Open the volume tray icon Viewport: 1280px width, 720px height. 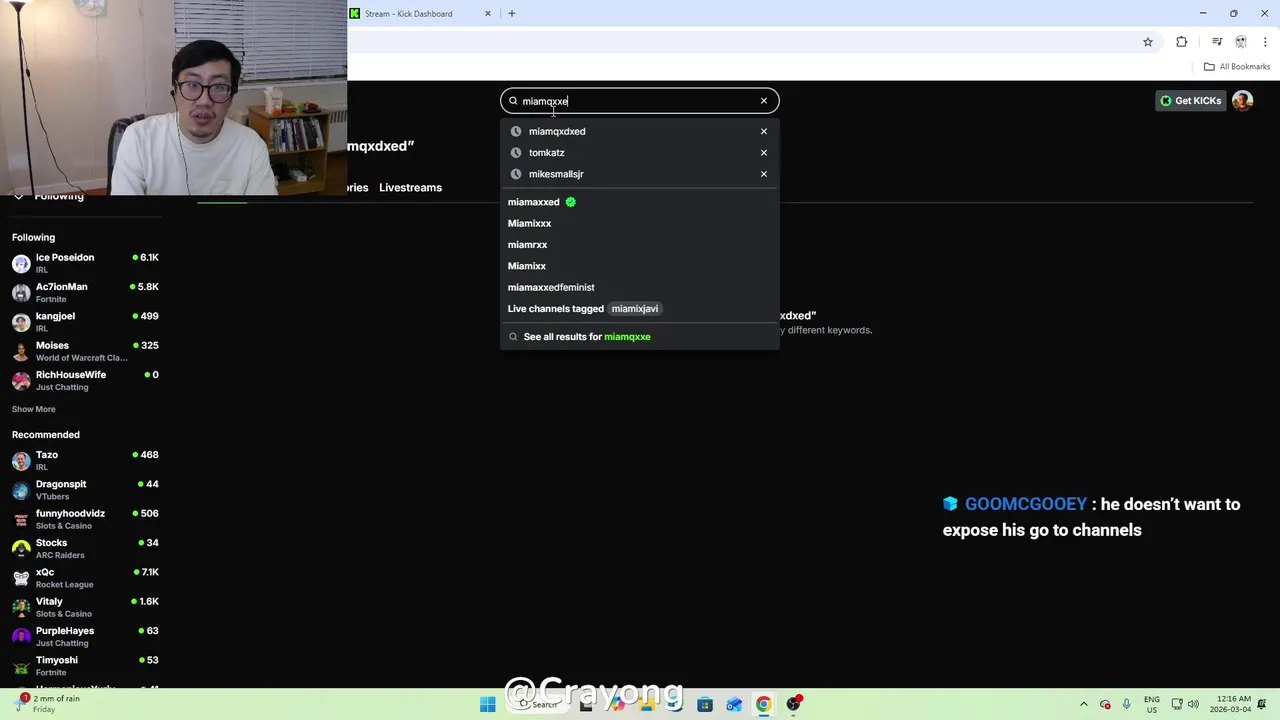click(x=1193, y=705)
